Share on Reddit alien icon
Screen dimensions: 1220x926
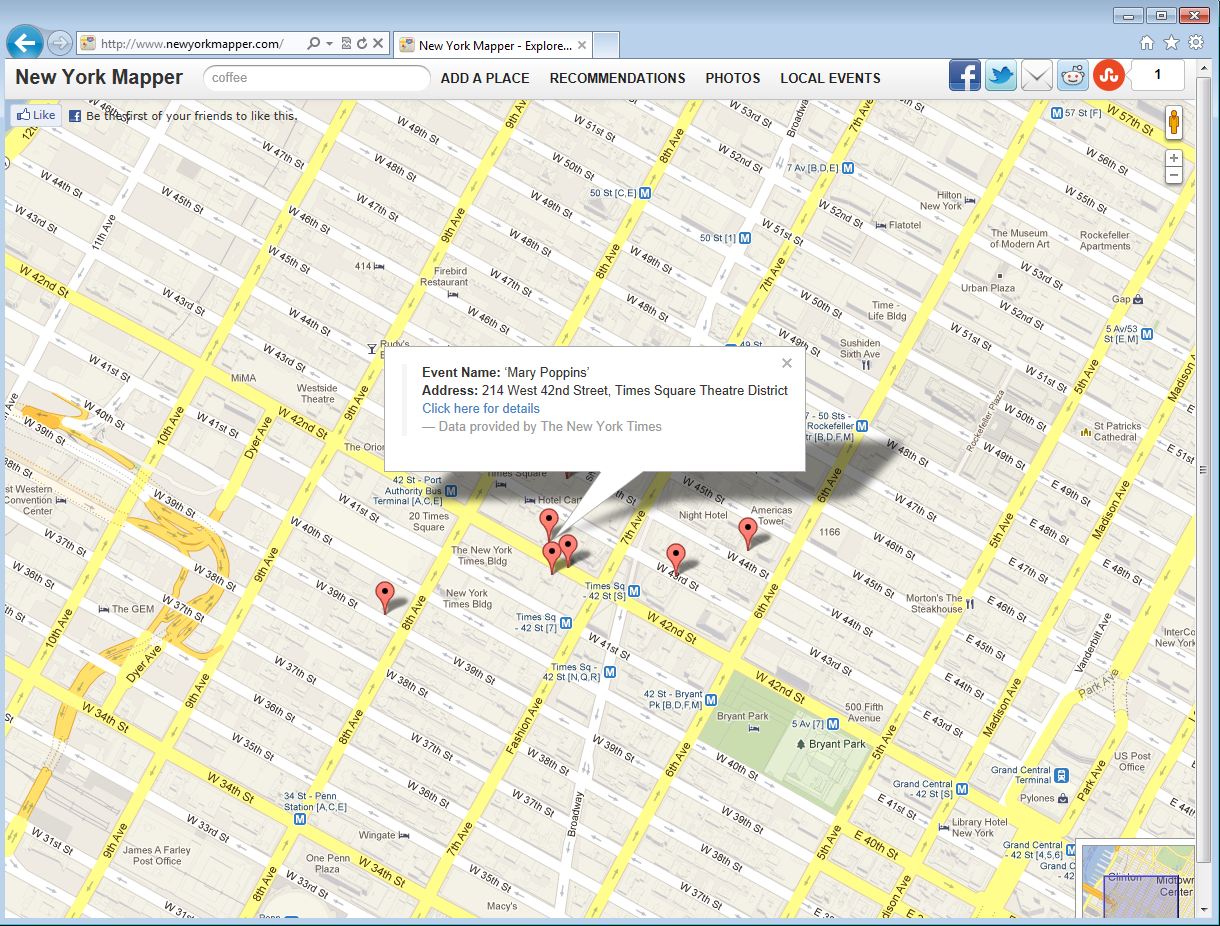tap(1073, 76)
